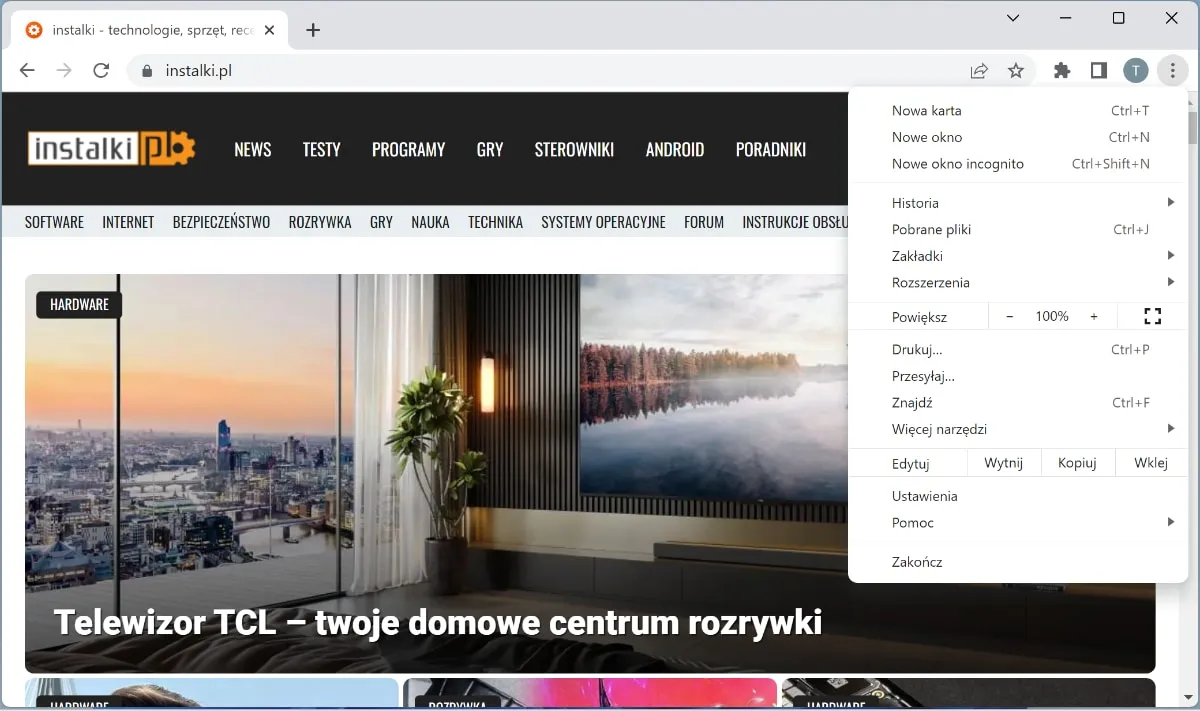Enter fullscreen via the Powiększ row icon
Viewport: 1200px width, 711px height.
click(1151, 315)
